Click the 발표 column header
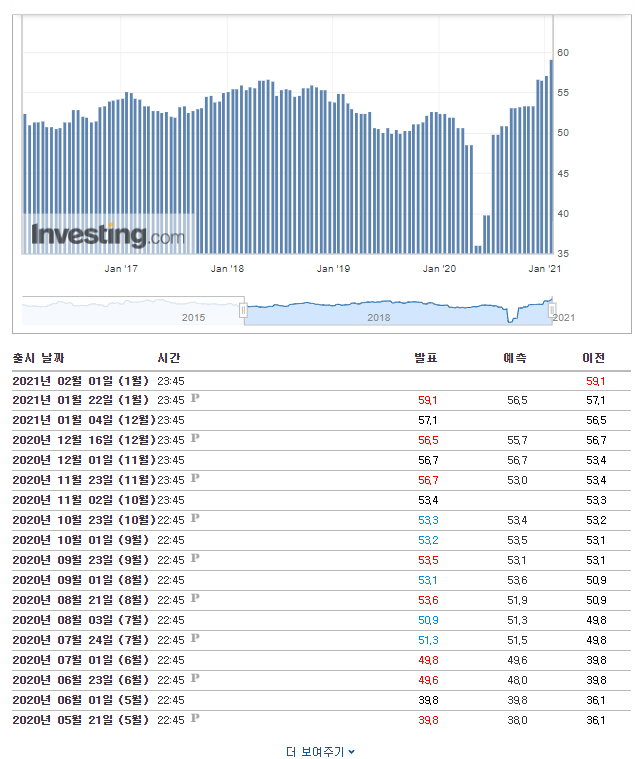Viewport: 638px width, 759px height. pos(425,358)
